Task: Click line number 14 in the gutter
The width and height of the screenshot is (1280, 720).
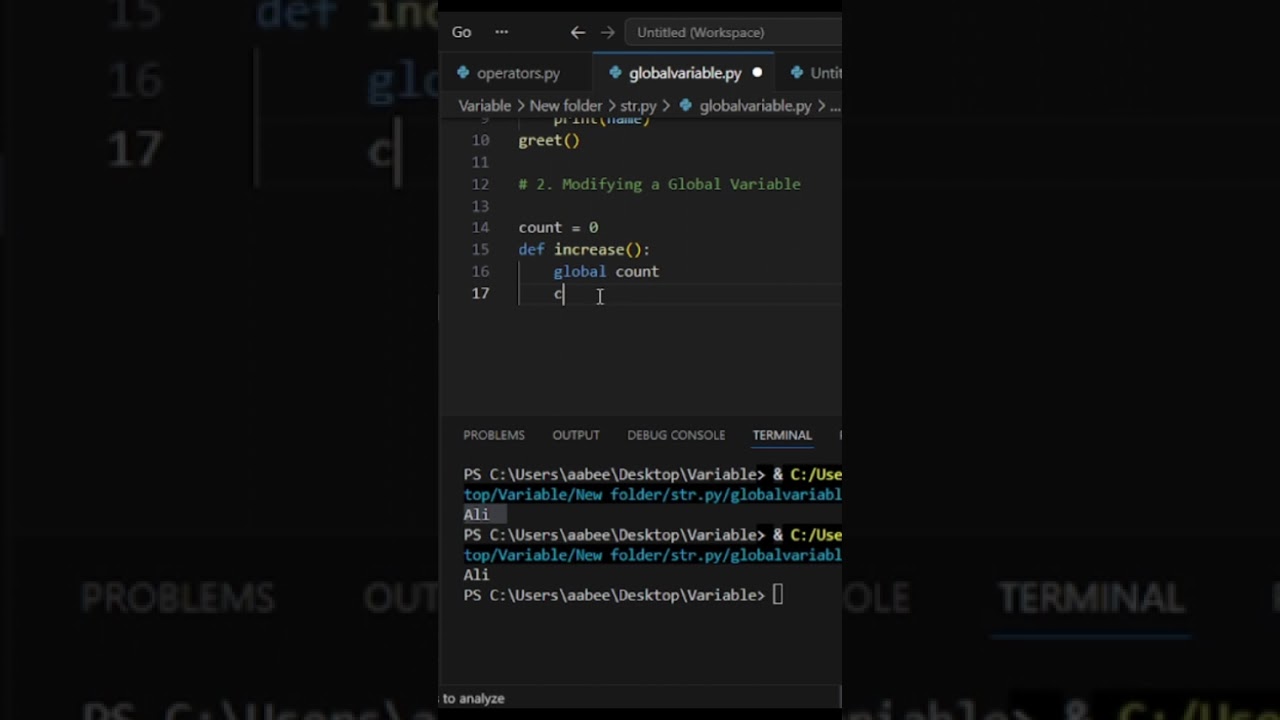Action: click(x=480, y=227)
